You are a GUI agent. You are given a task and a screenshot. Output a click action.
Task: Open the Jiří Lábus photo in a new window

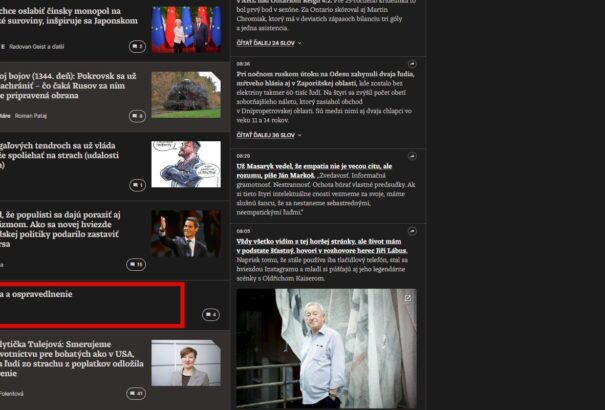point(408,298)
